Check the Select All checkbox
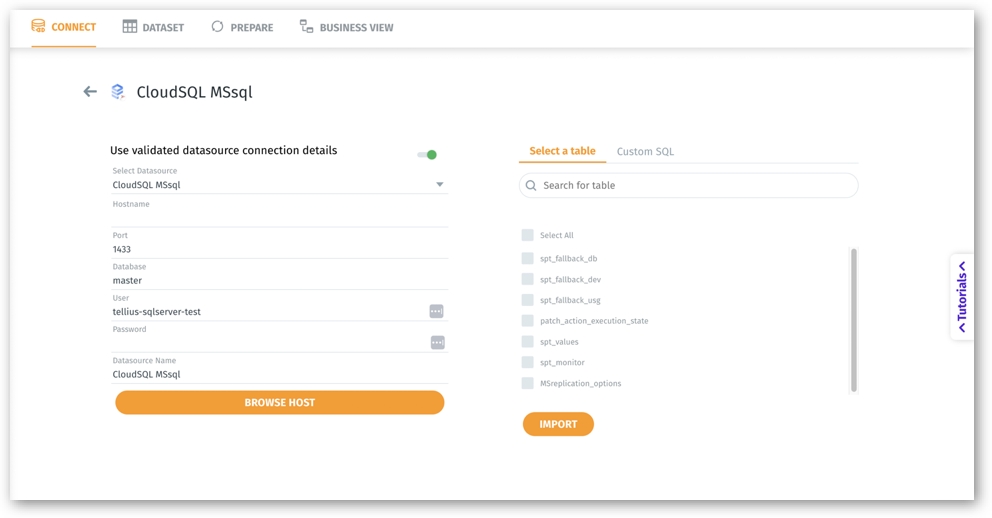Image resolution: width=992 pixels, height=518 pixels. [527, 235]
